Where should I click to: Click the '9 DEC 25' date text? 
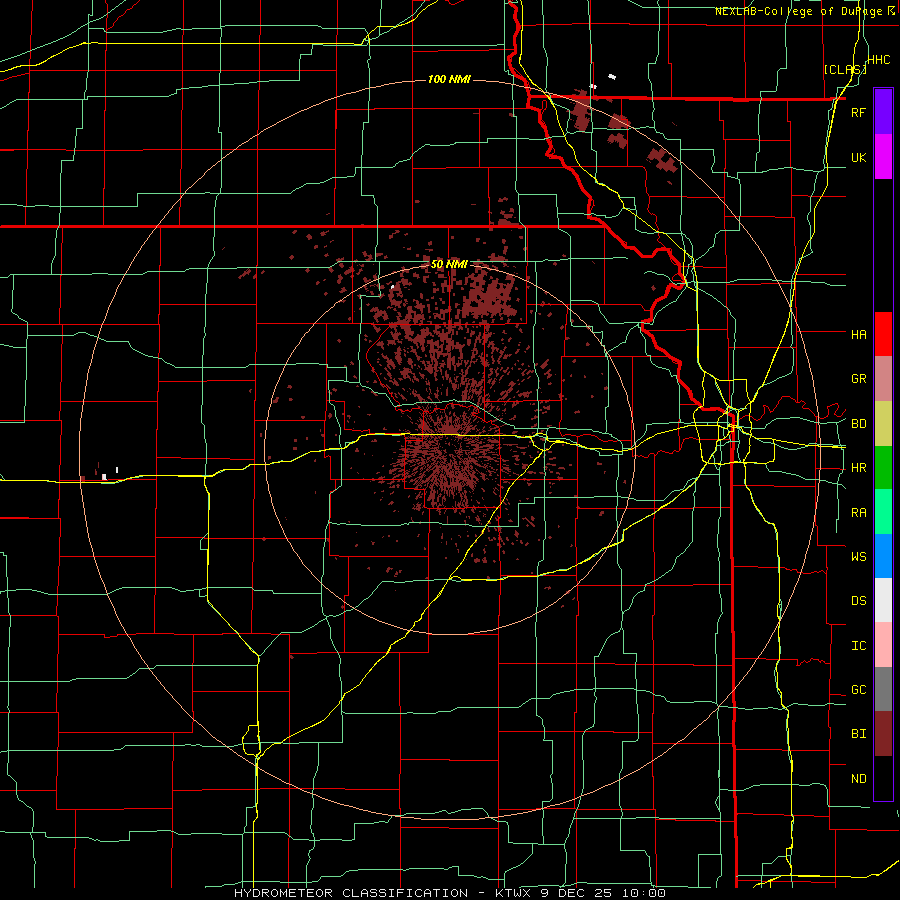578,893
